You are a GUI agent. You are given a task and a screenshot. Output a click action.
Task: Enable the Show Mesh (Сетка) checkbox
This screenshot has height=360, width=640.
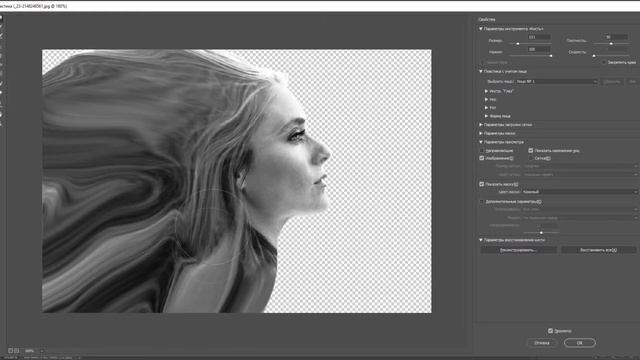(531, 158)
